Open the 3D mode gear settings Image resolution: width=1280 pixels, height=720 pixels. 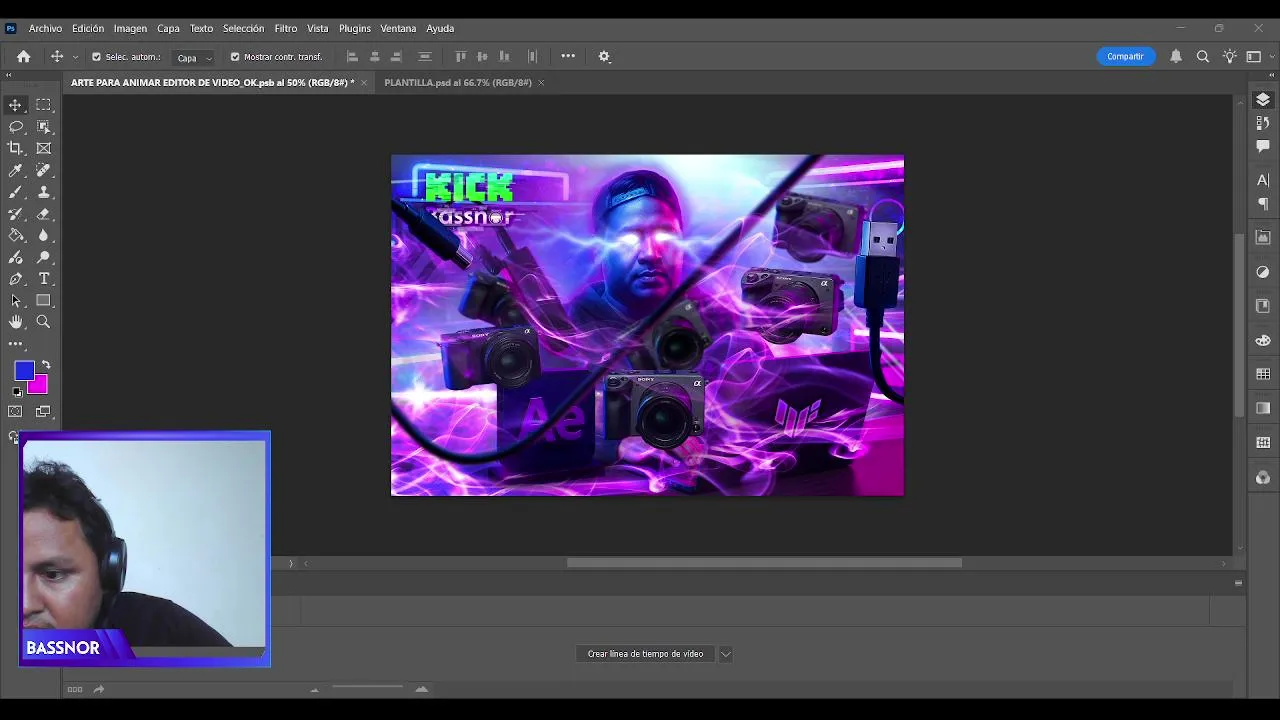[604, 57]
